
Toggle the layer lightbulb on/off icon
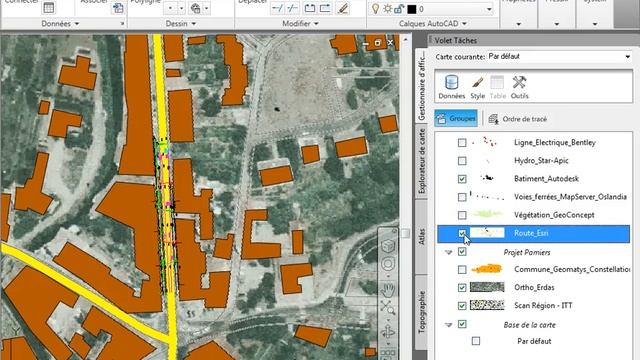pos(376,9)
